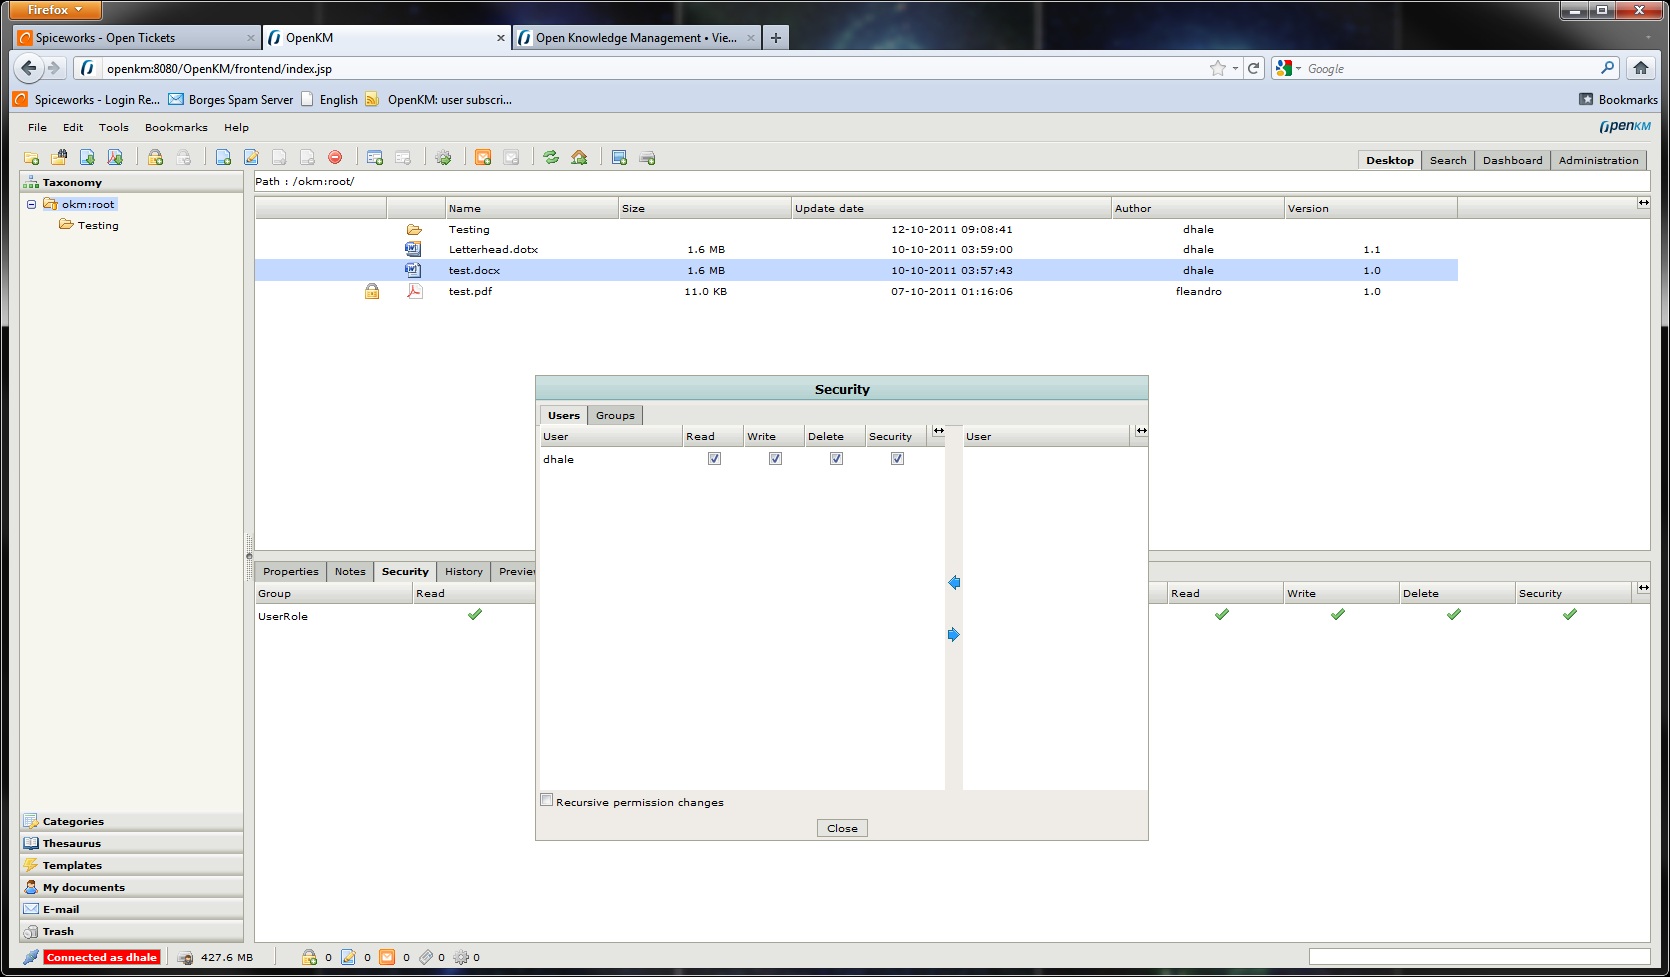The image size is (1670, 977).
Task: Switch to Groups tab in Security dialog
Action: [615, 416]
